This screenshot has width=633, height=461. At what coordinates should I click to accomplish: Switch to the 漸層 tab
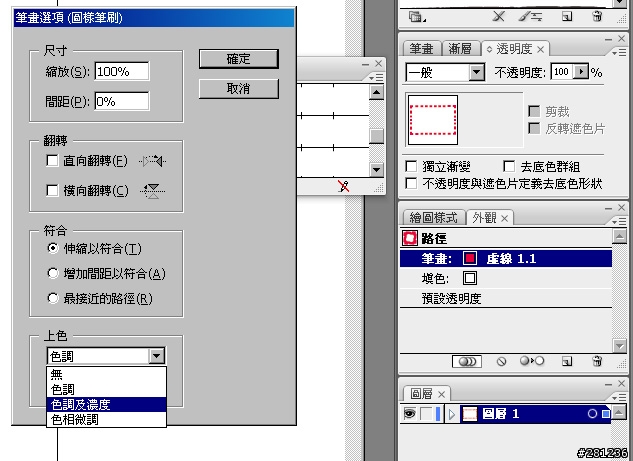(x=460, y=49)
